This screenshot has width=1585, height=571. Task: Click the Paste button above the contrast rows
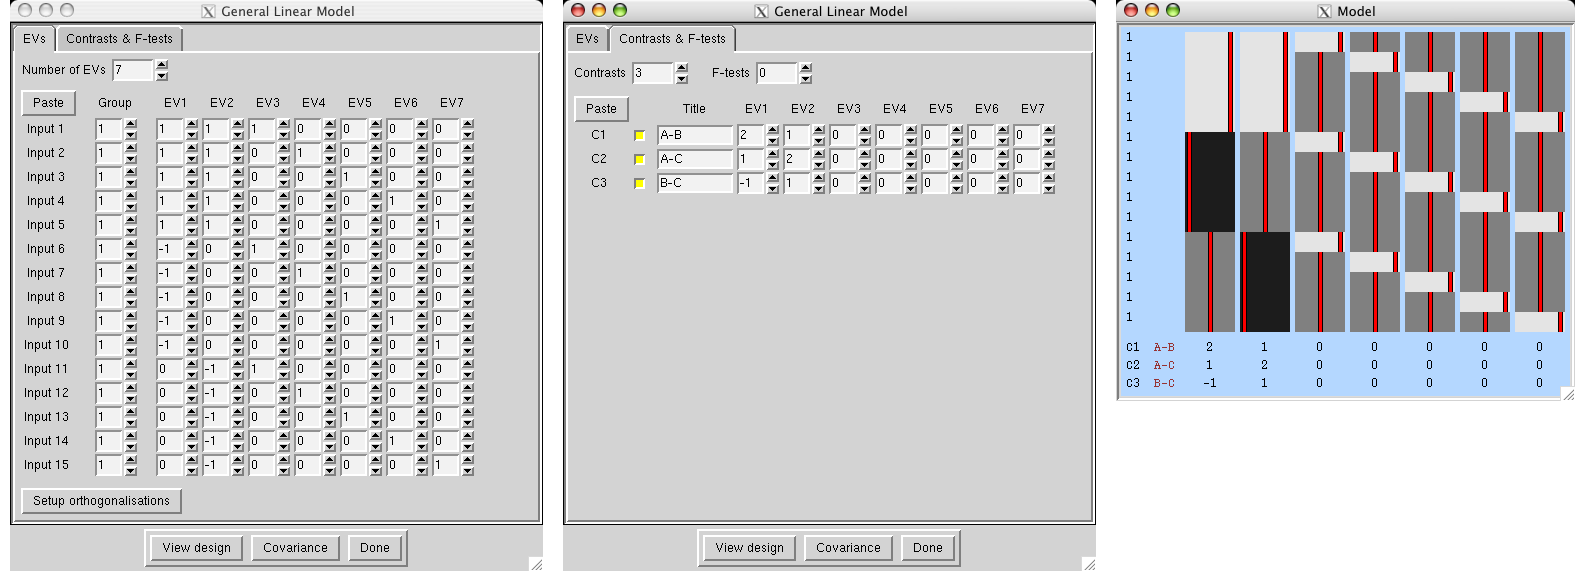coord(601,109)
